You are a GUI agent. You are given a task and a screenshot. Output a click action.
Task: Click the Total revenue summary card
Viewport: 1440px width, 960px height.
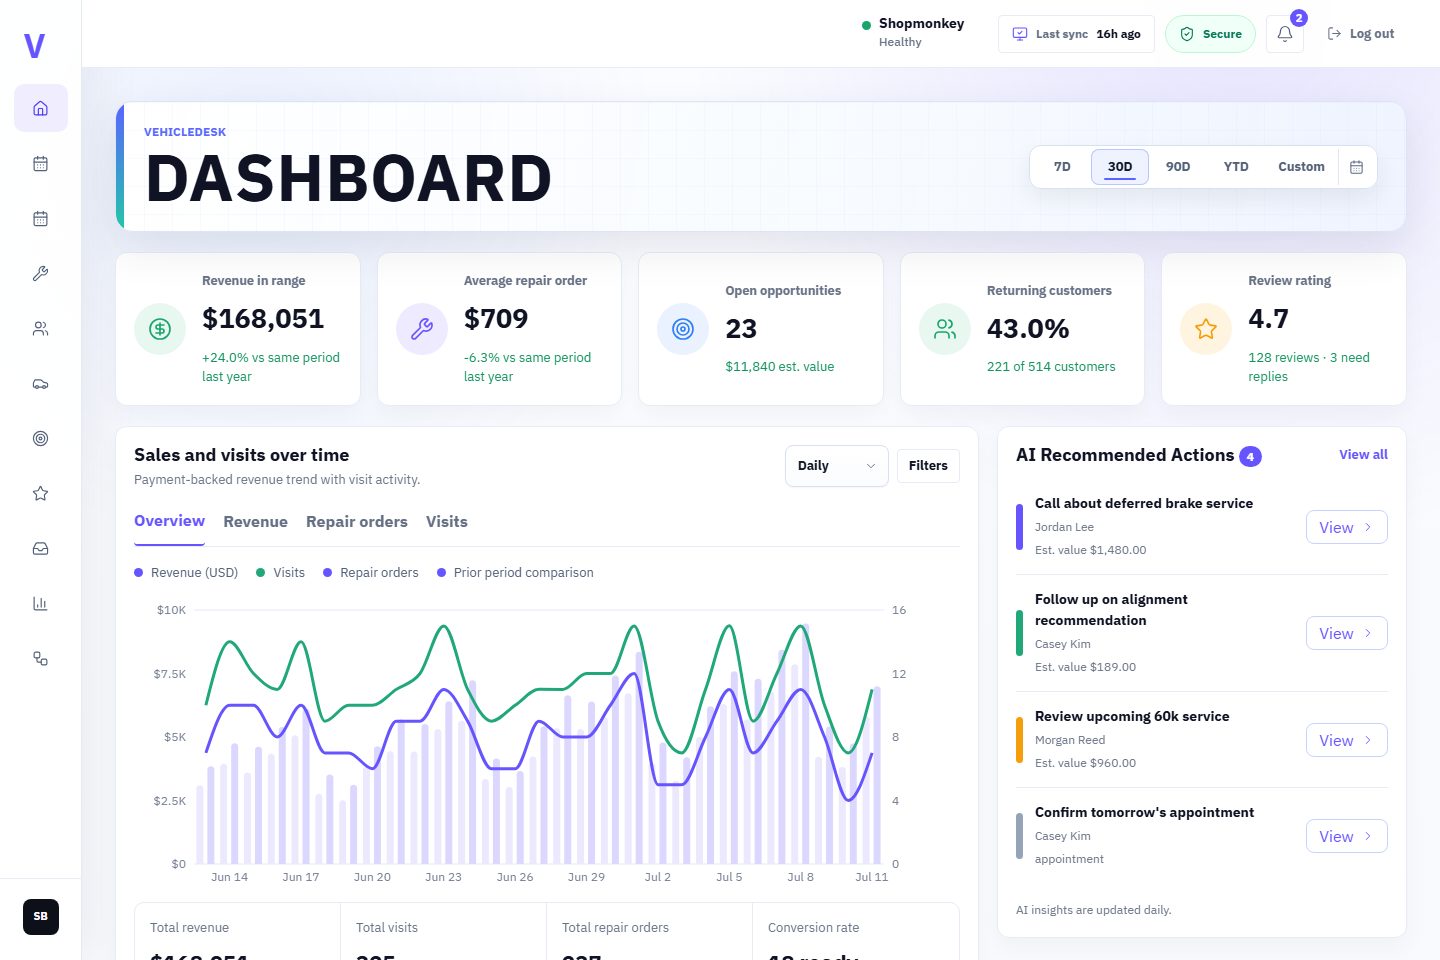click(x=238, y=932)
